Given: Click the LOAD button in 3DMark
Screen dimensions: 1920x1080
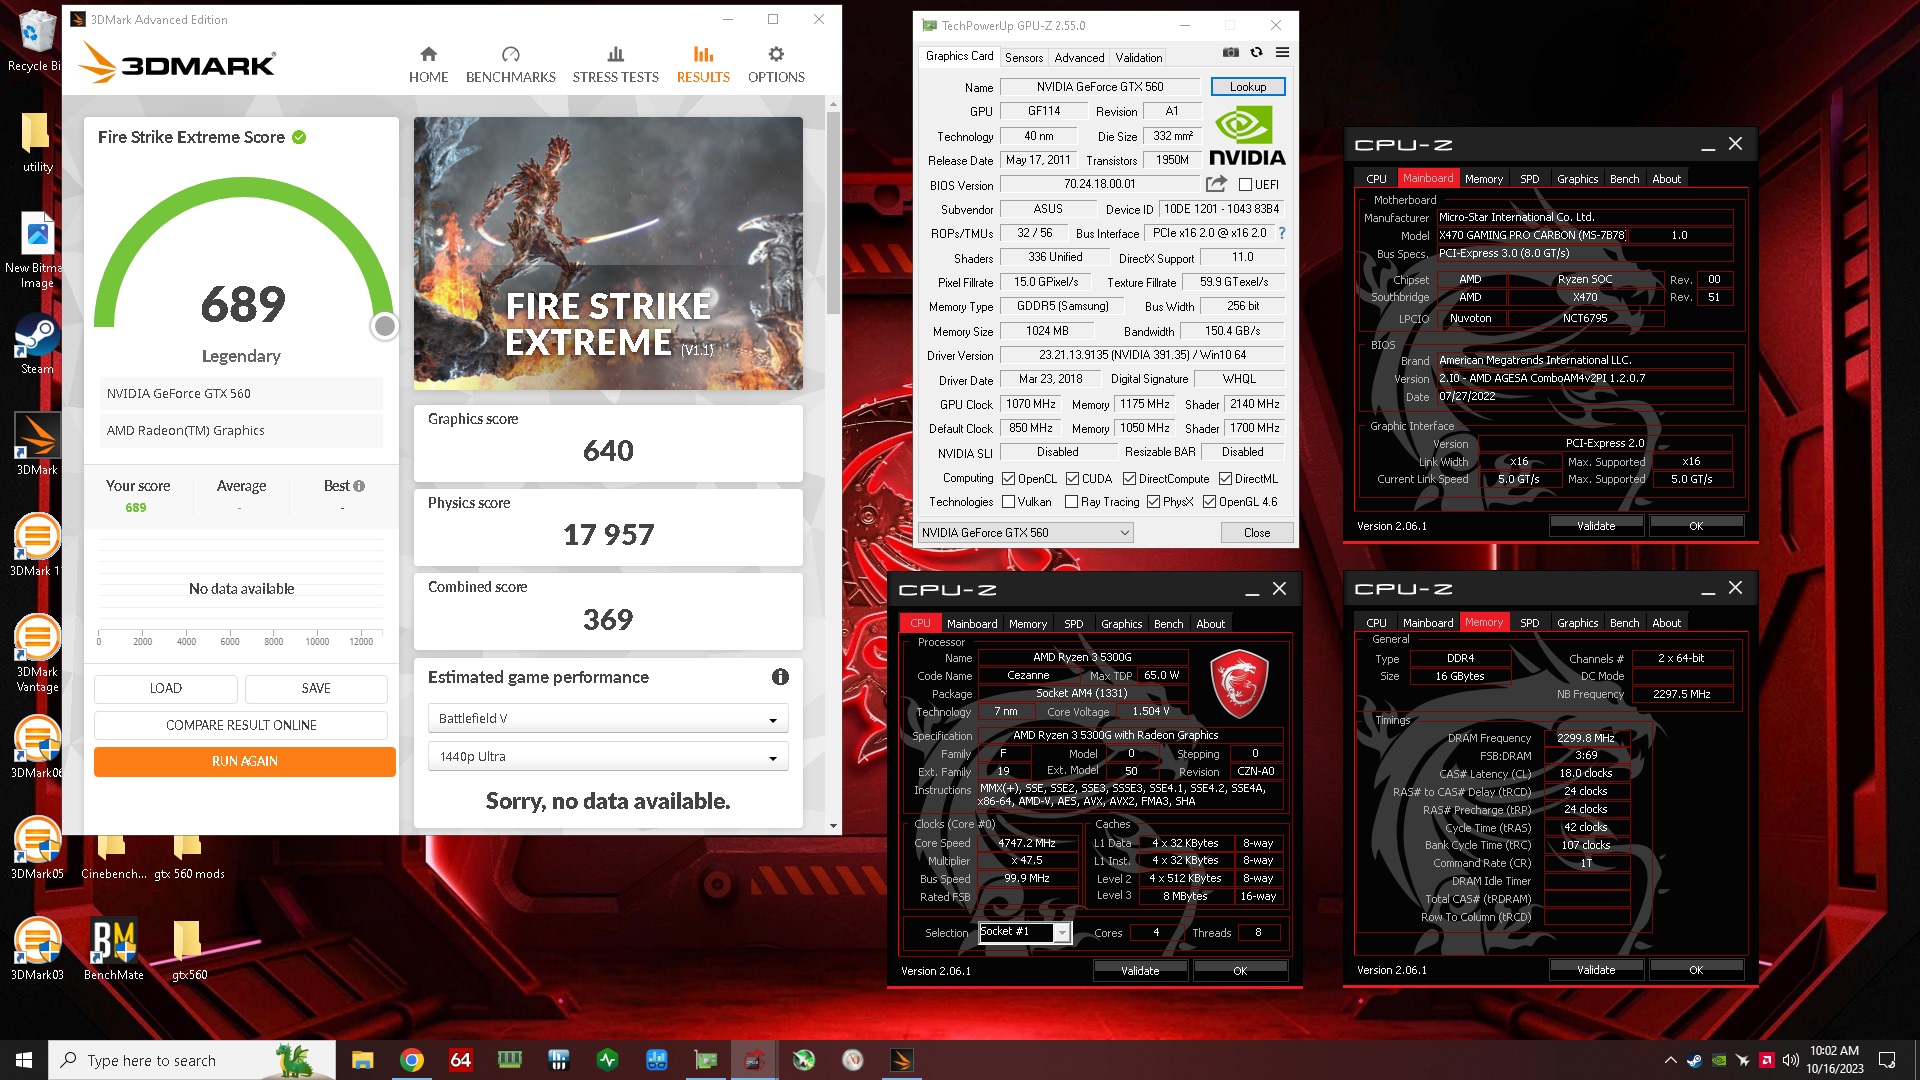Looking at the screenshot, I should click(165, 688).
